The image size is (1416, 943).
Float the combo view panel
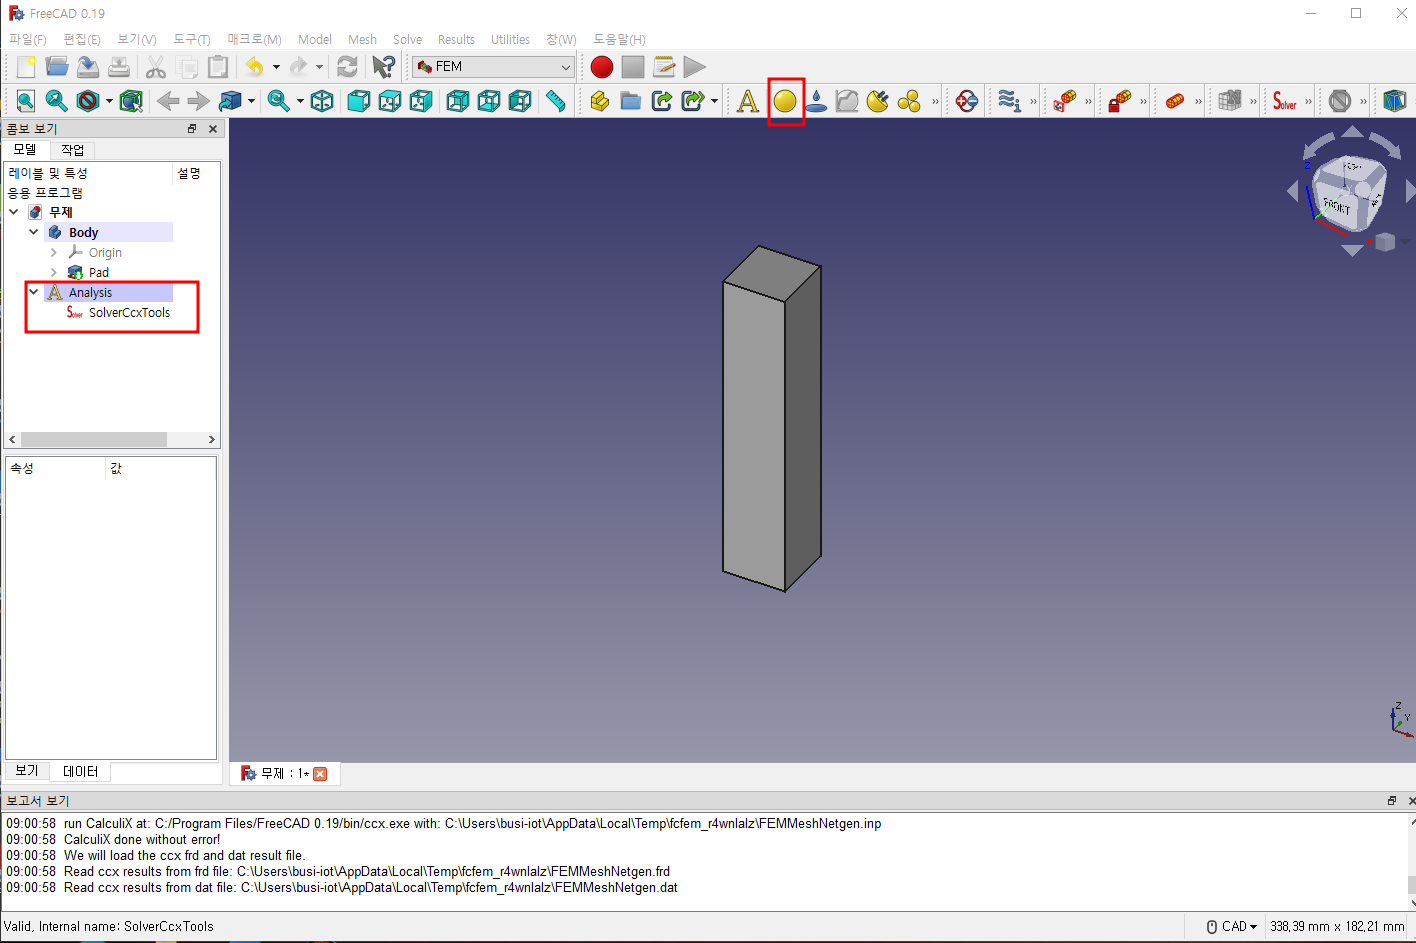[x=192, y=129]
